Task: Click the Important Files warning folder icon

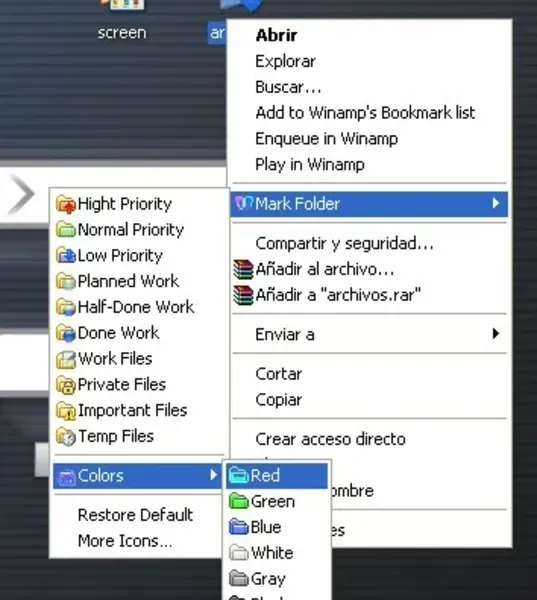Action: [65, 411]
